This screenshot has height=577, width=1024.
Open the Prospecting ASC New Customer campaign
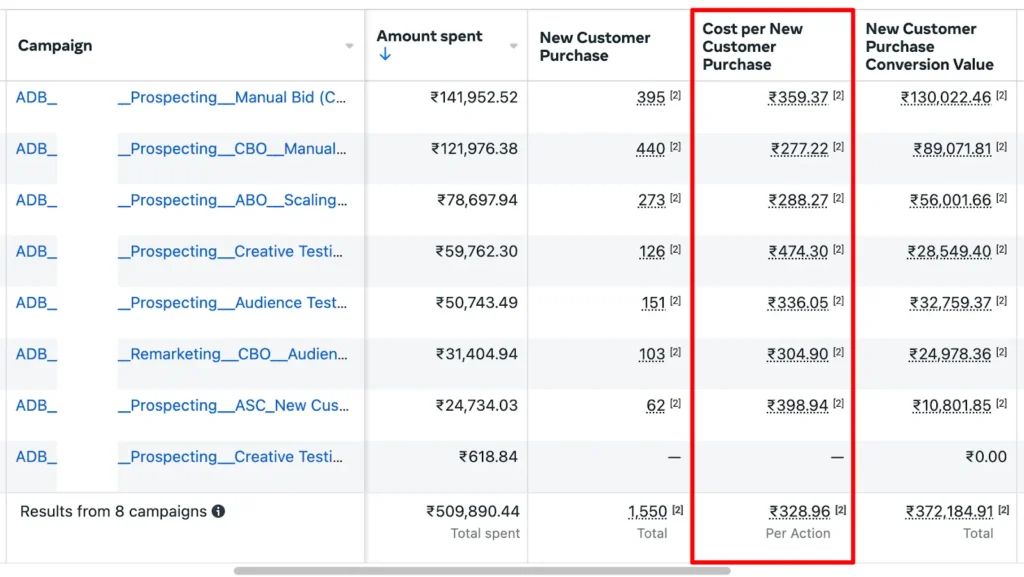pyautogui.click(x=232, y=405)
